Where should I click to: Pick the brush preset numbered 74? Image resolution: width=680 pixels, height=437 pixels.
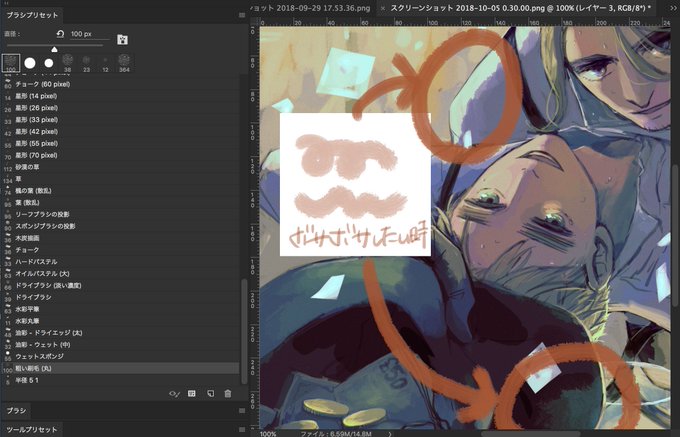pos(121,190)
